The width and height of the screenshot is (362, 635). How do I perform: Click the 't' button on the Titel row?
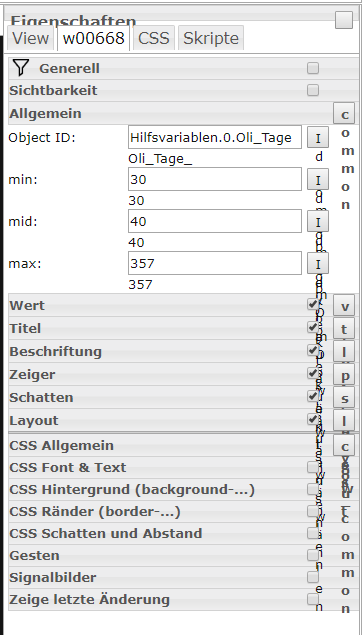[x=344, y=329]
